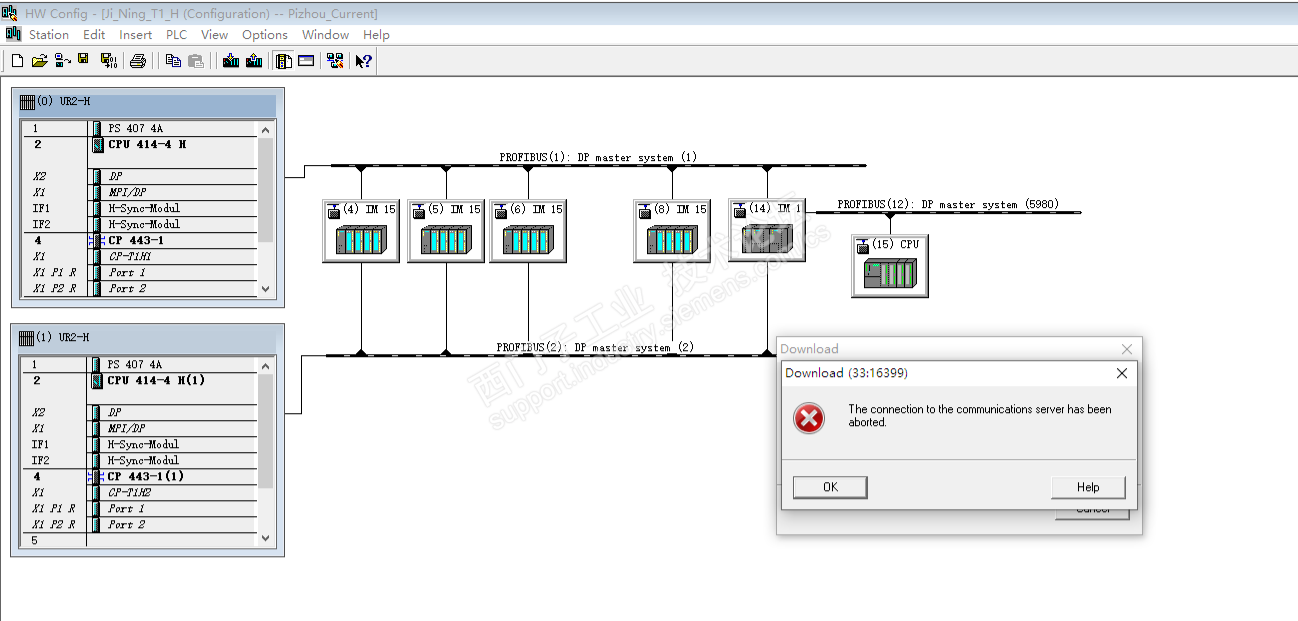Image resolution: width=1298 pixels, height=621 pixels.
Task: Click PROFIBUS(2): DP master system (2) label
Action: tap(595, 347)
